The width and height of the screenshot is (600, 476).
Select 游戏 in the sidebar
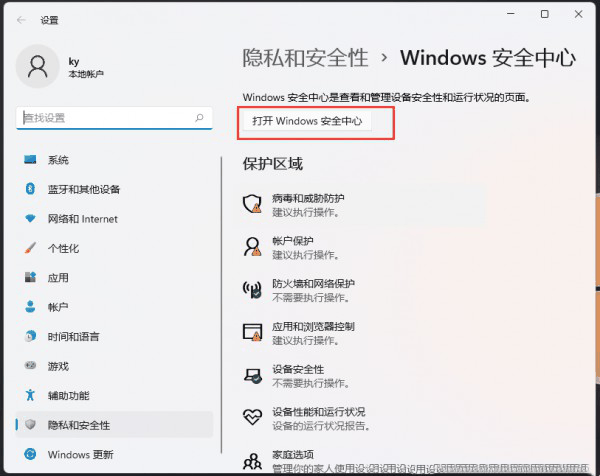tap(114, 365)
